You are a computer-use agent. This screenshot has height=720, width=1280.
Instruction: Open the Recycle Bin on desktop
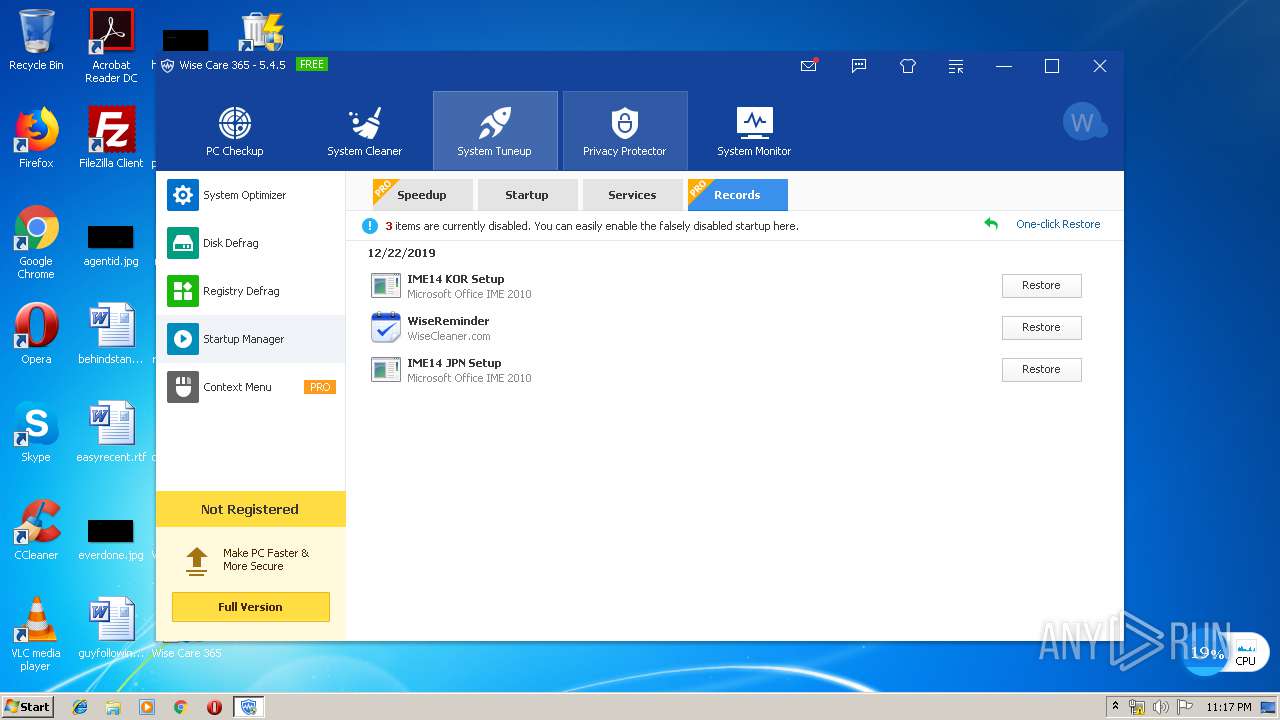pos(36,40)
